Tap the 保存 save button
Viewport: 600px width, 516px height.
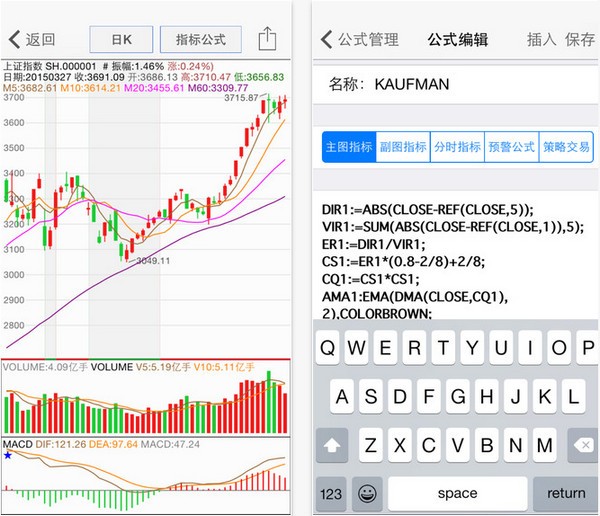[580, 40]
